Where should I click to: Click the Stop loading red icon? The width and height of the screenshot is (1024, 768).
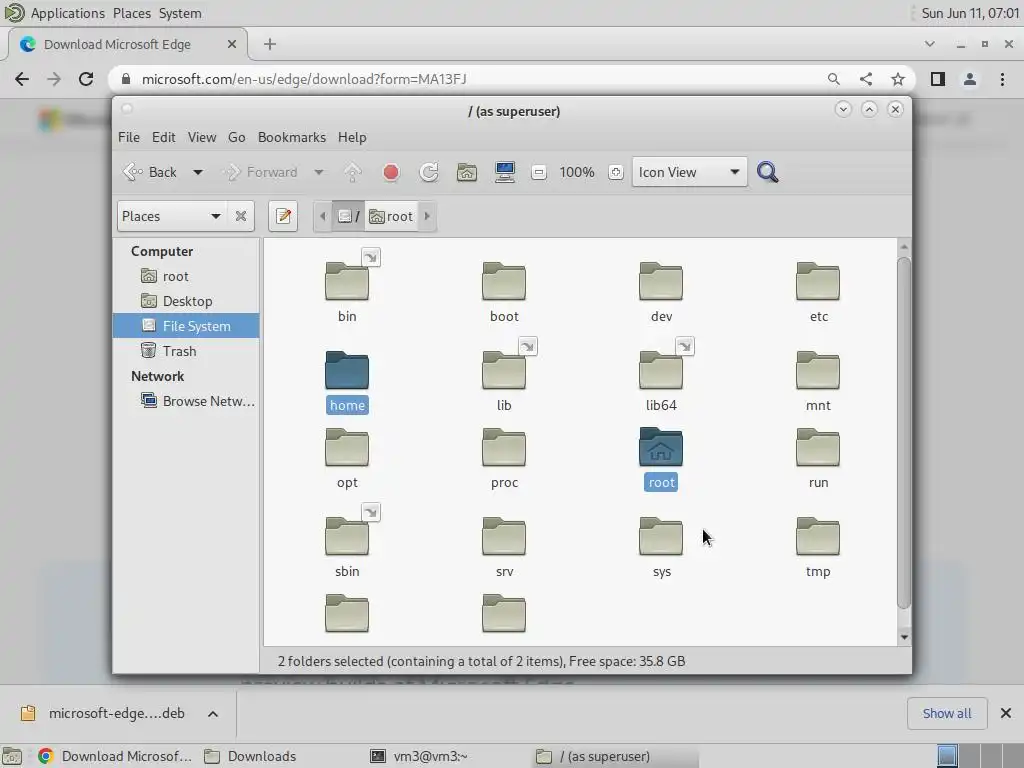tap(391, 172)
